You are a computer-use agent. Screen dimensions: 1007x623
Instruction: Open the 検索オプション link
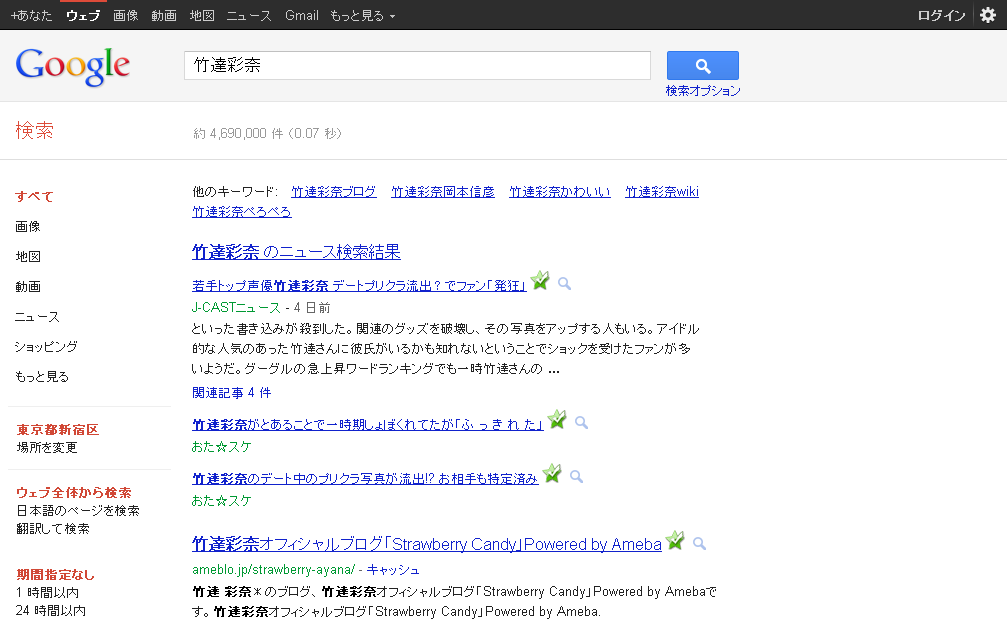pyautogui.click(x=703, y=91)
